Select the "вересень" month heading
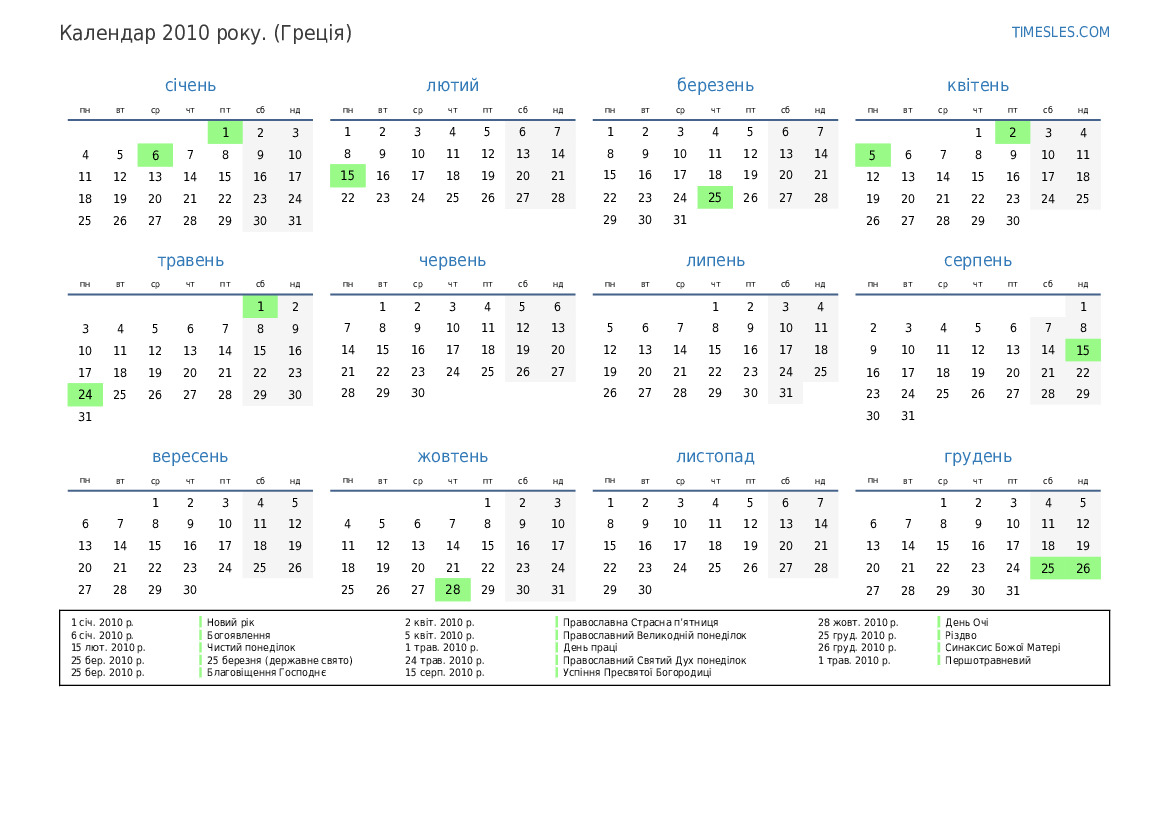 tap(190, 456)
